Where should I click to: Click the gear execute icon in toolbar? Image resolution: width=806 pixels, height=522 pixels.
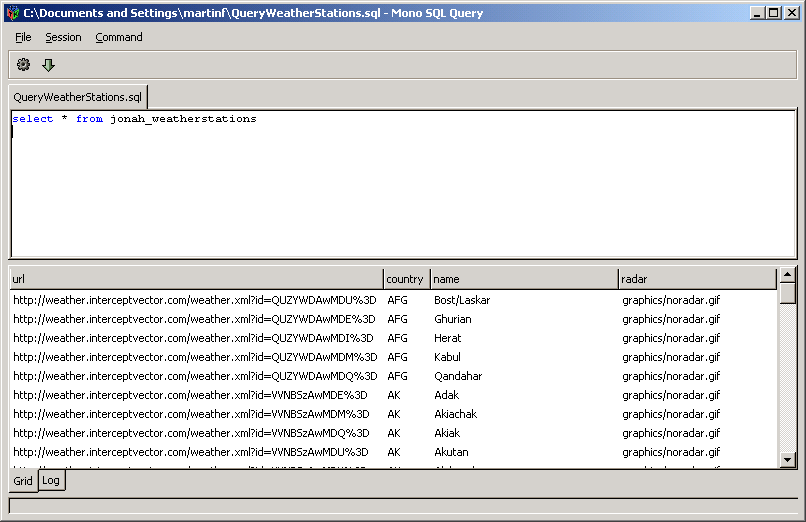(23, 65)
